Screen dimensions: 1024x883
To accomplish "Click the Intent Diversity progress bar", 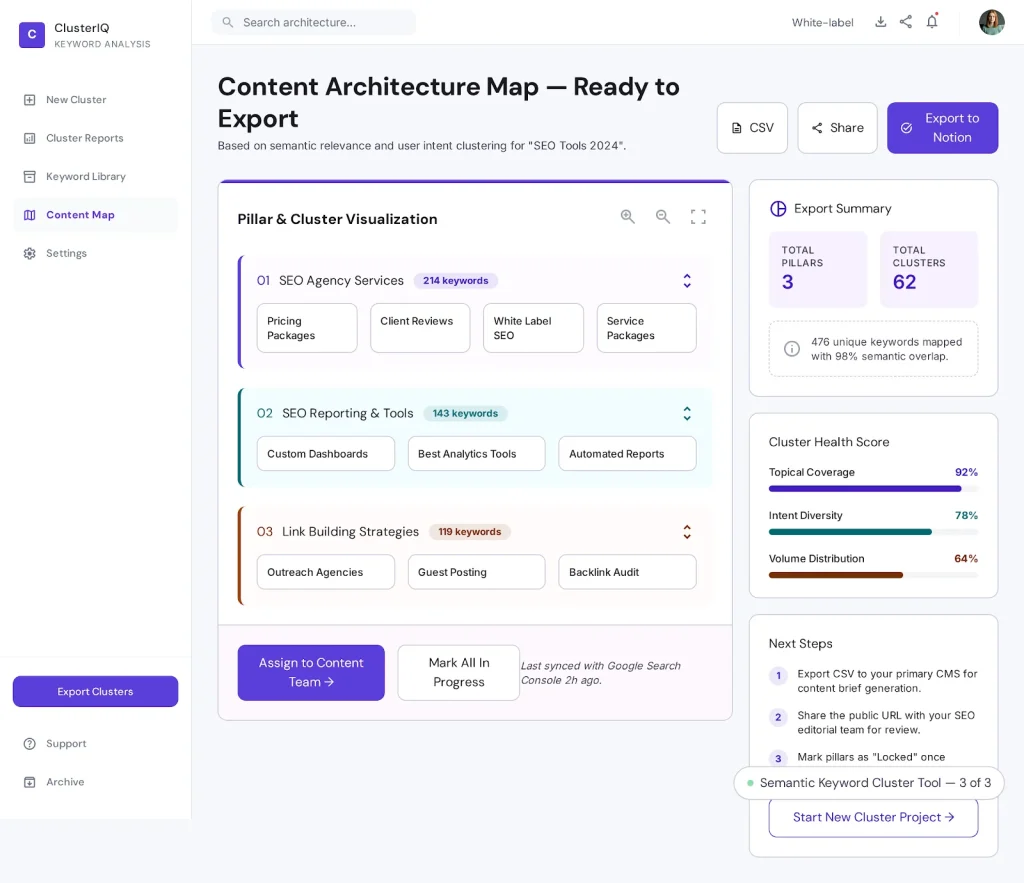I will tap(873, 532).
